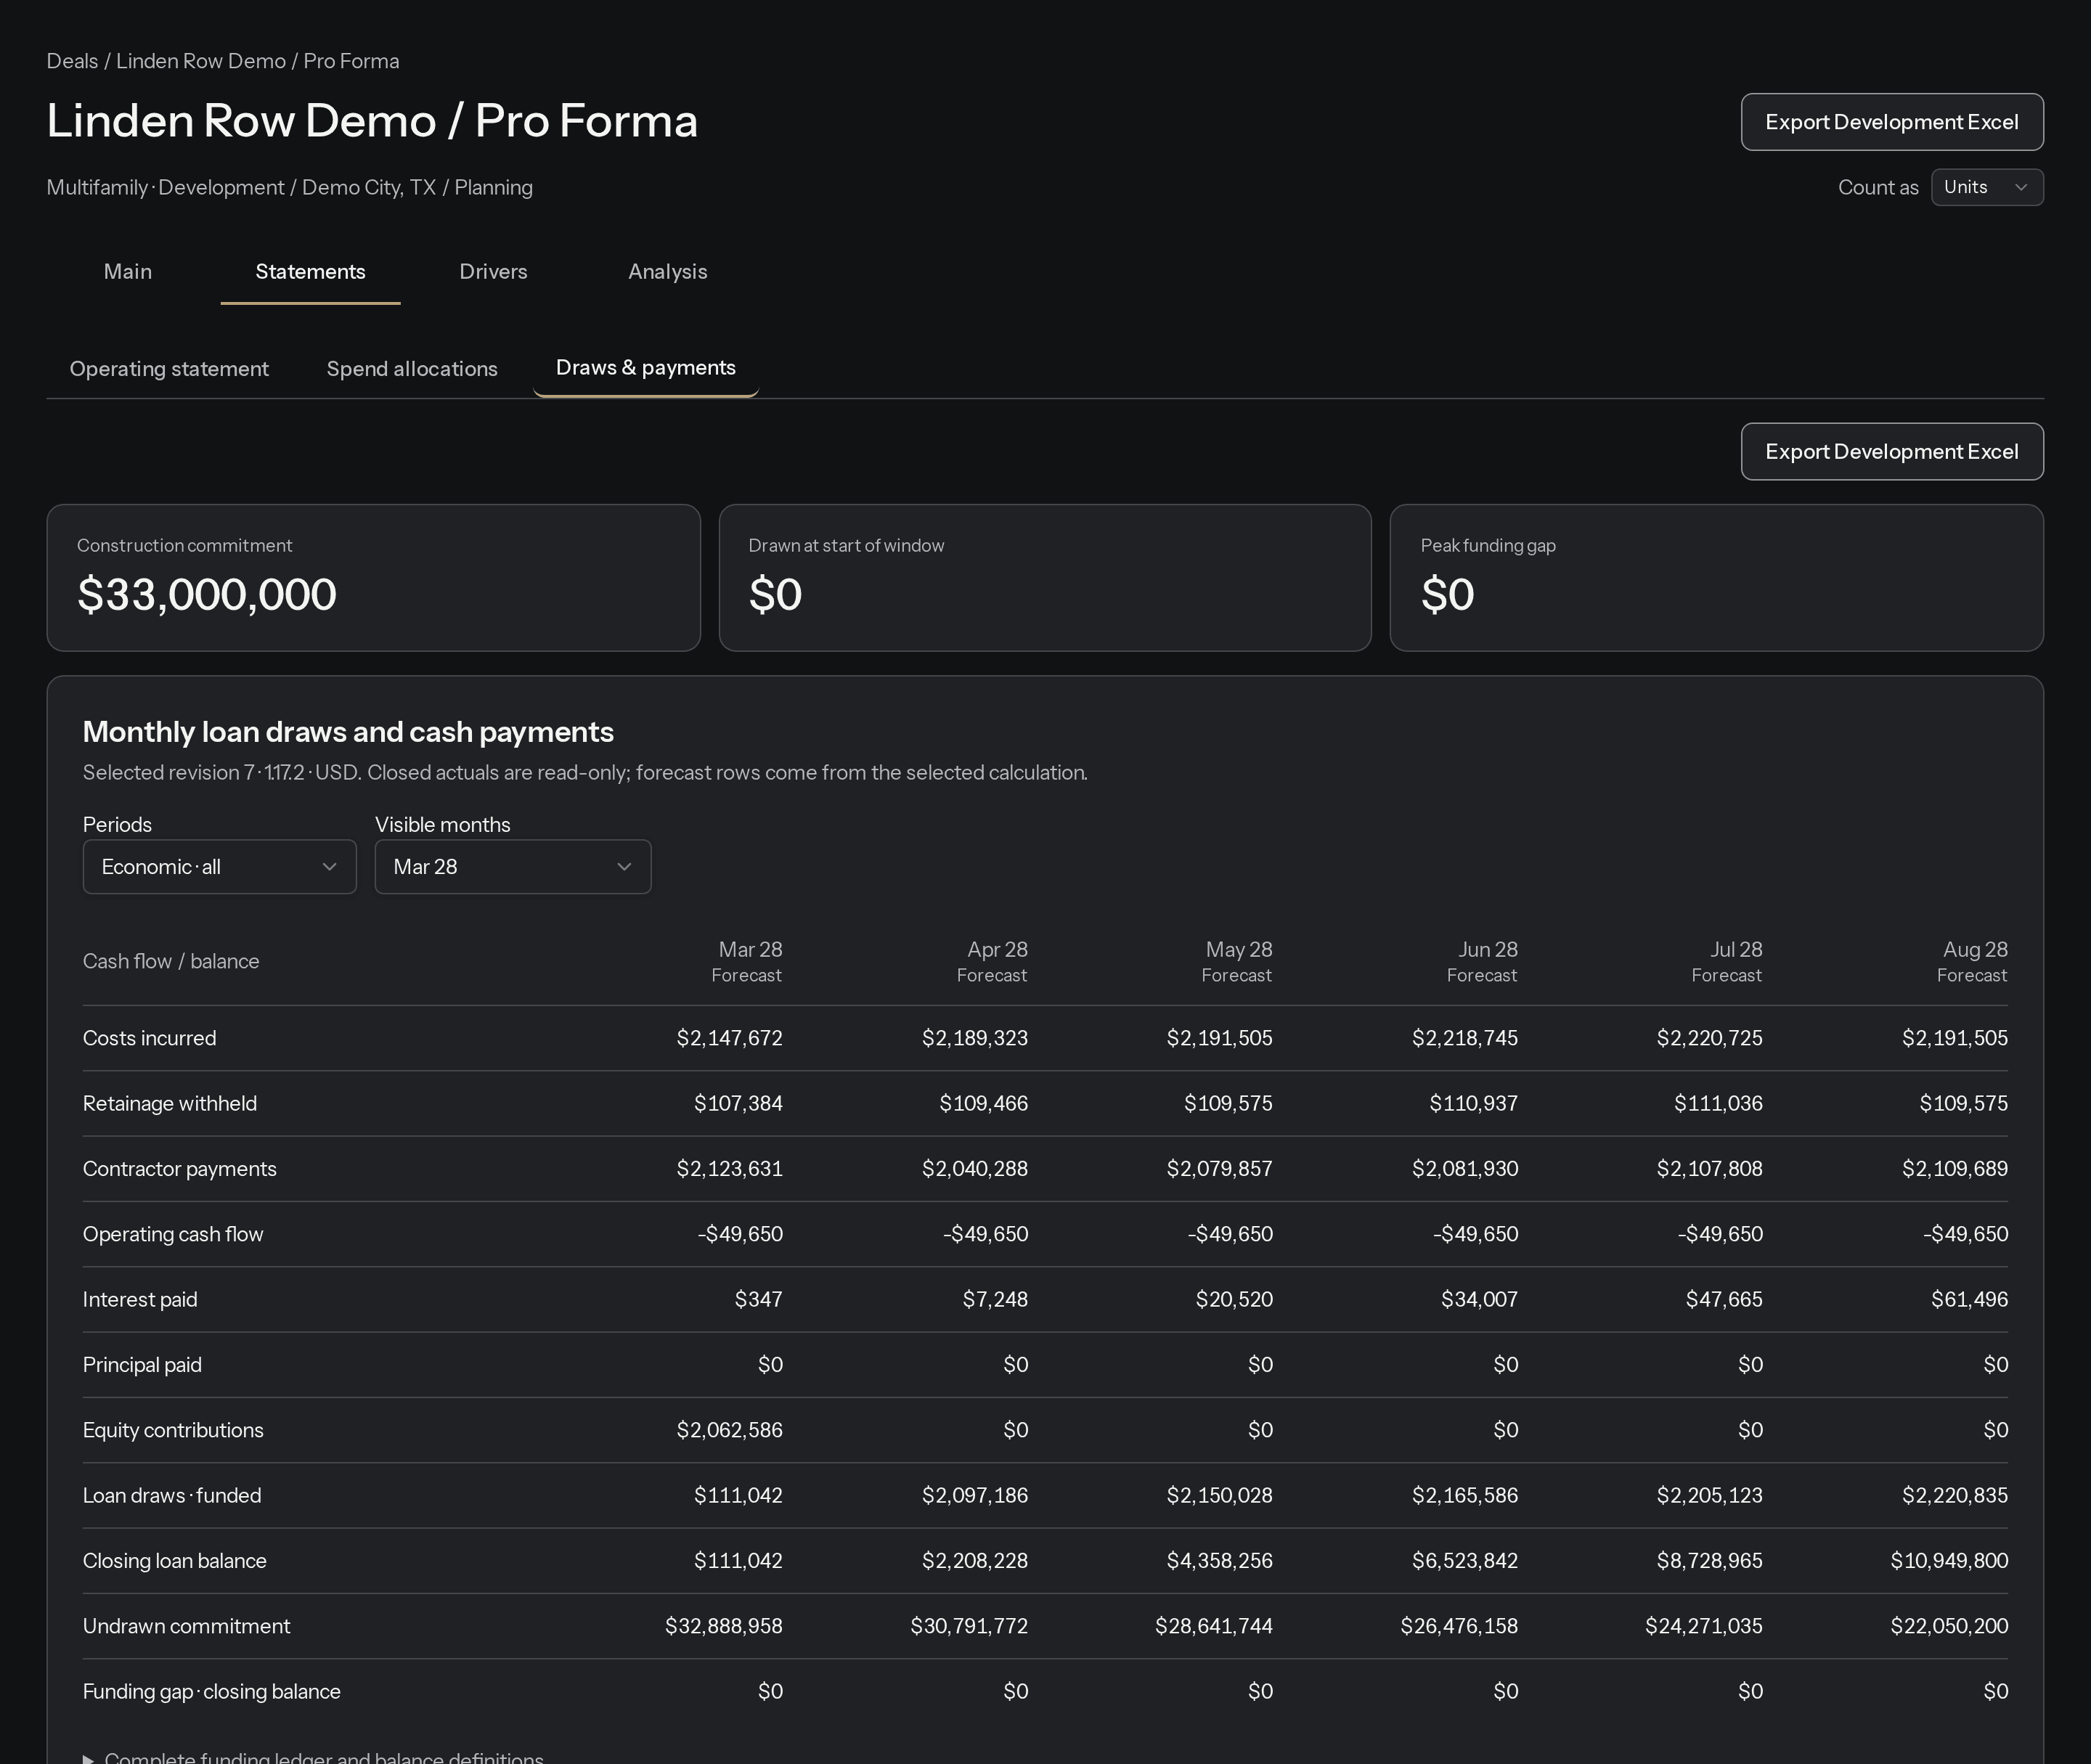Viewport: 2091px width, 1764px height.
Task: Click the Pro Forma breadcrumb
Action: (351, 61)
